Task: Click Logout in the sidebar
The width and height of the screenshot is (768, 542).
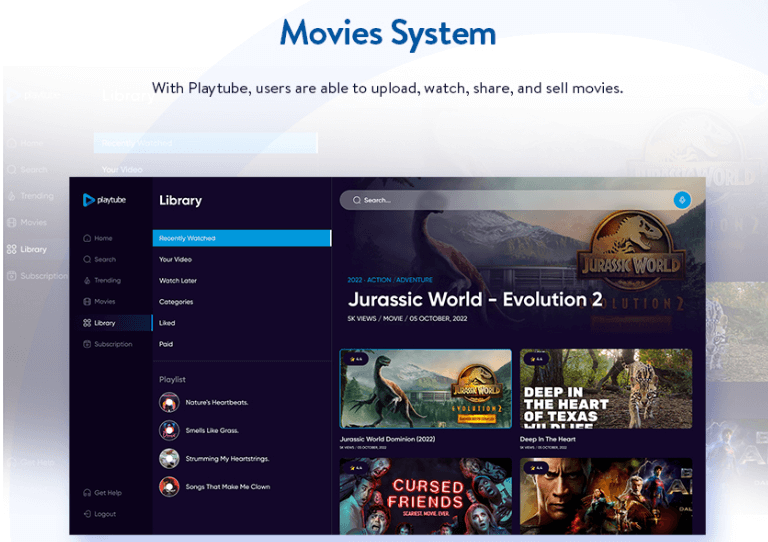Action: pyautogui.click(x=100, y=514)
